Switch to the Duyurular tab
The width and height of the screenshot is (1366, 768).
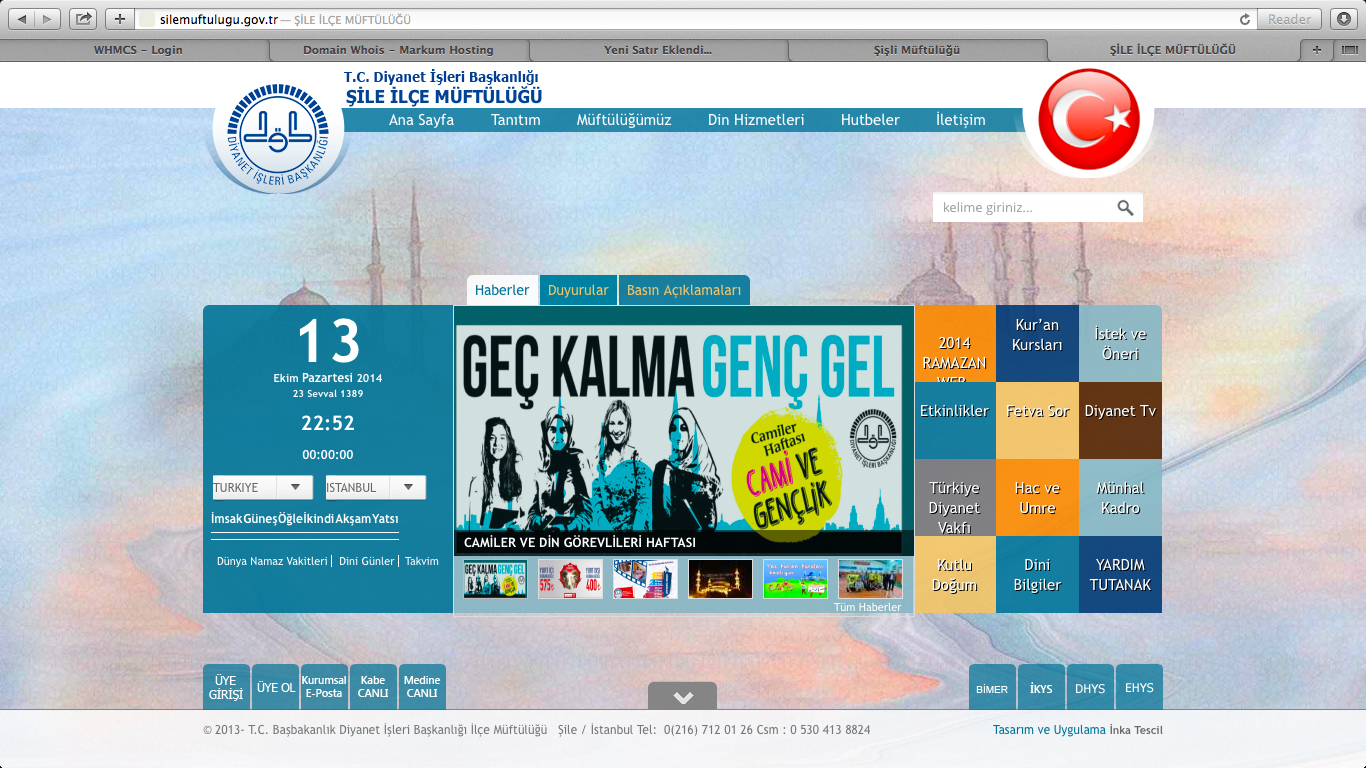[x=578, y=291]
